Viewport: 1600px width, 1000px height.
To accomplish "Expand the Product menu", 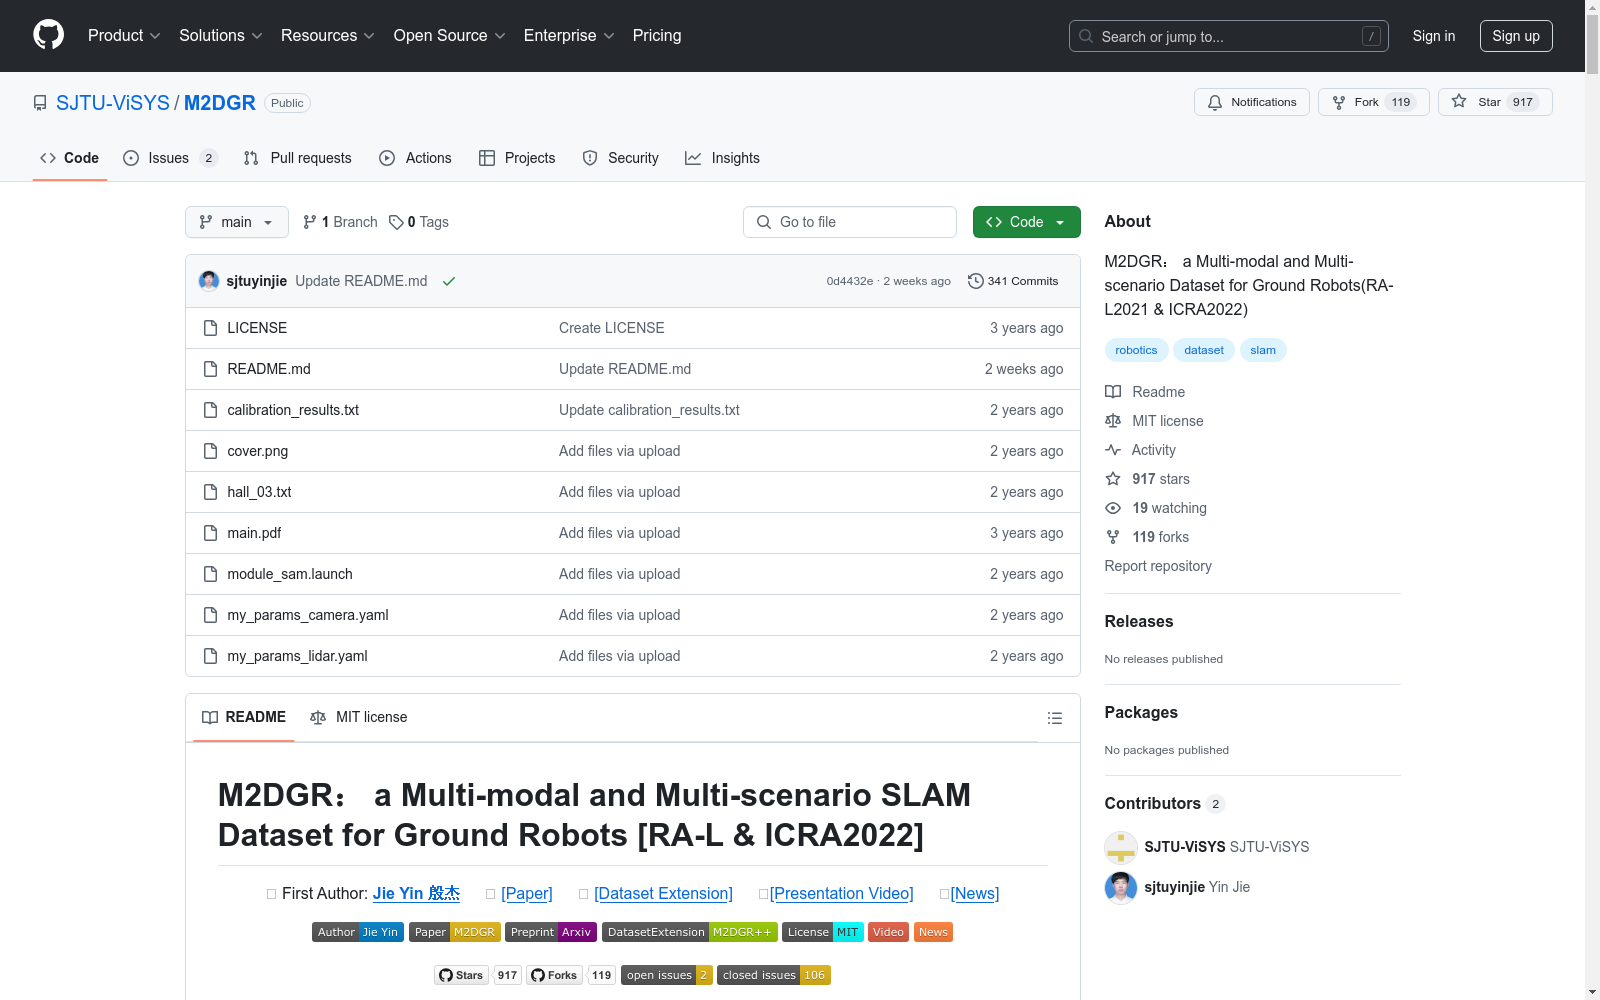I will coord(124,36).
